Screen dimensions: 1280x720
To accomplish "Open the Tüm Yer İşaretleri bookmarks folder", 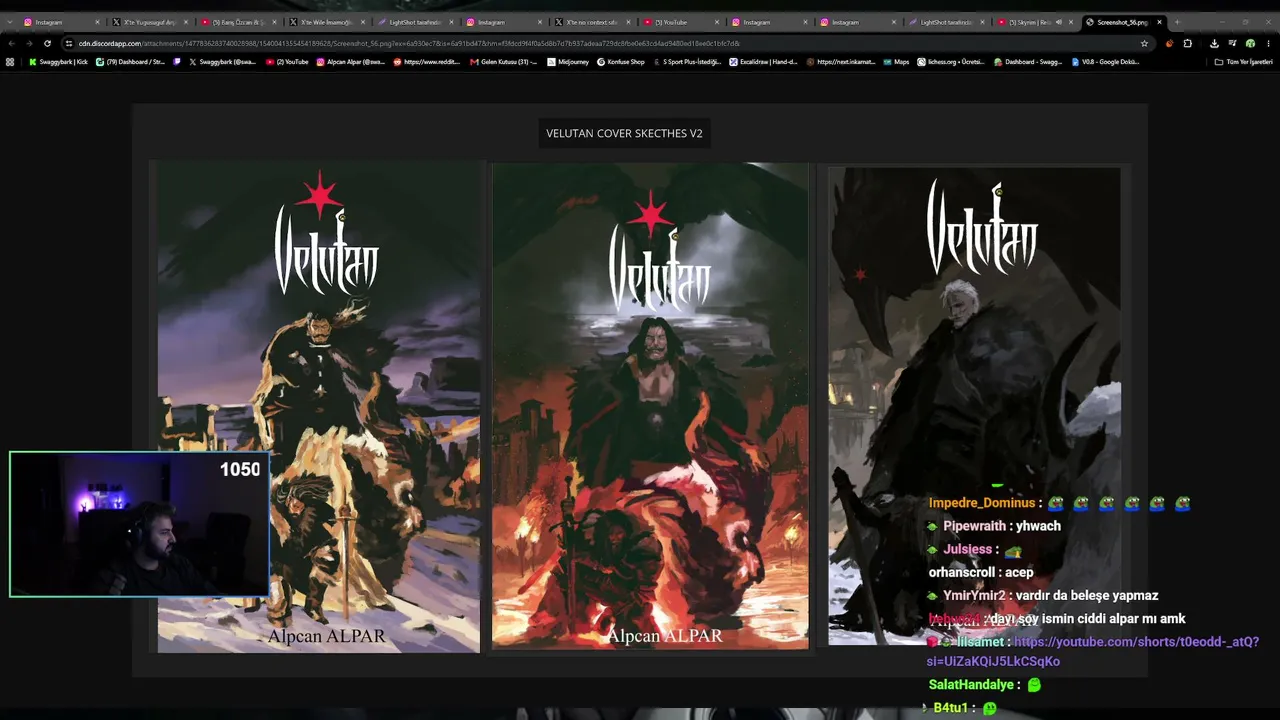I will [1243, 62].
